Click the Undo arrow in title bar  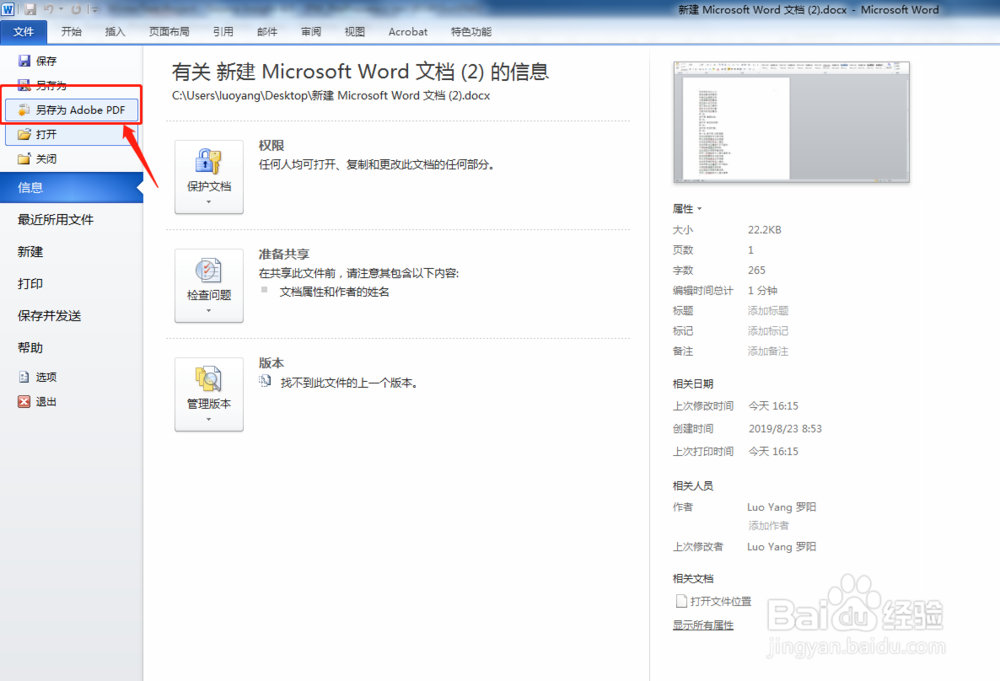48,10
